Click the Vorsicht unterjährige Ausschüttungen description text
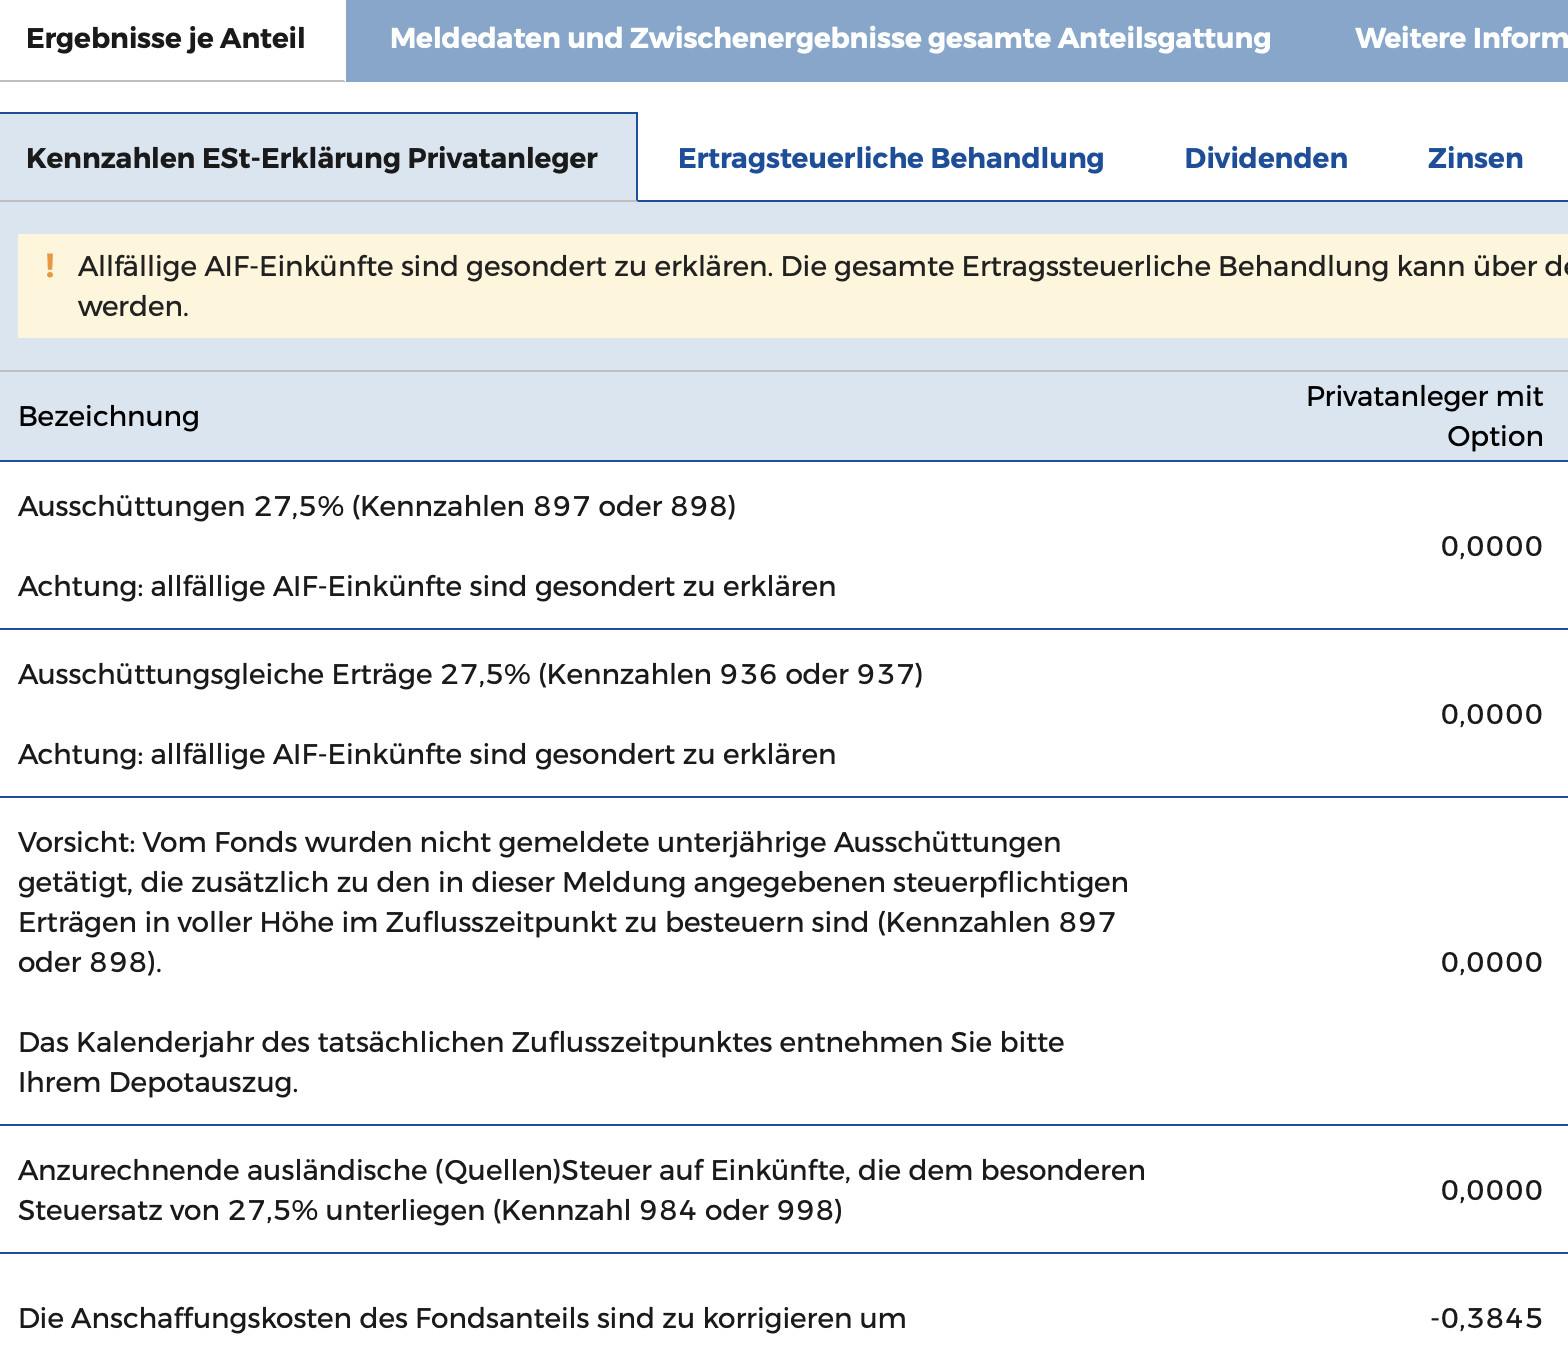Screen dimensions: 1568x1362 (572, 902)
